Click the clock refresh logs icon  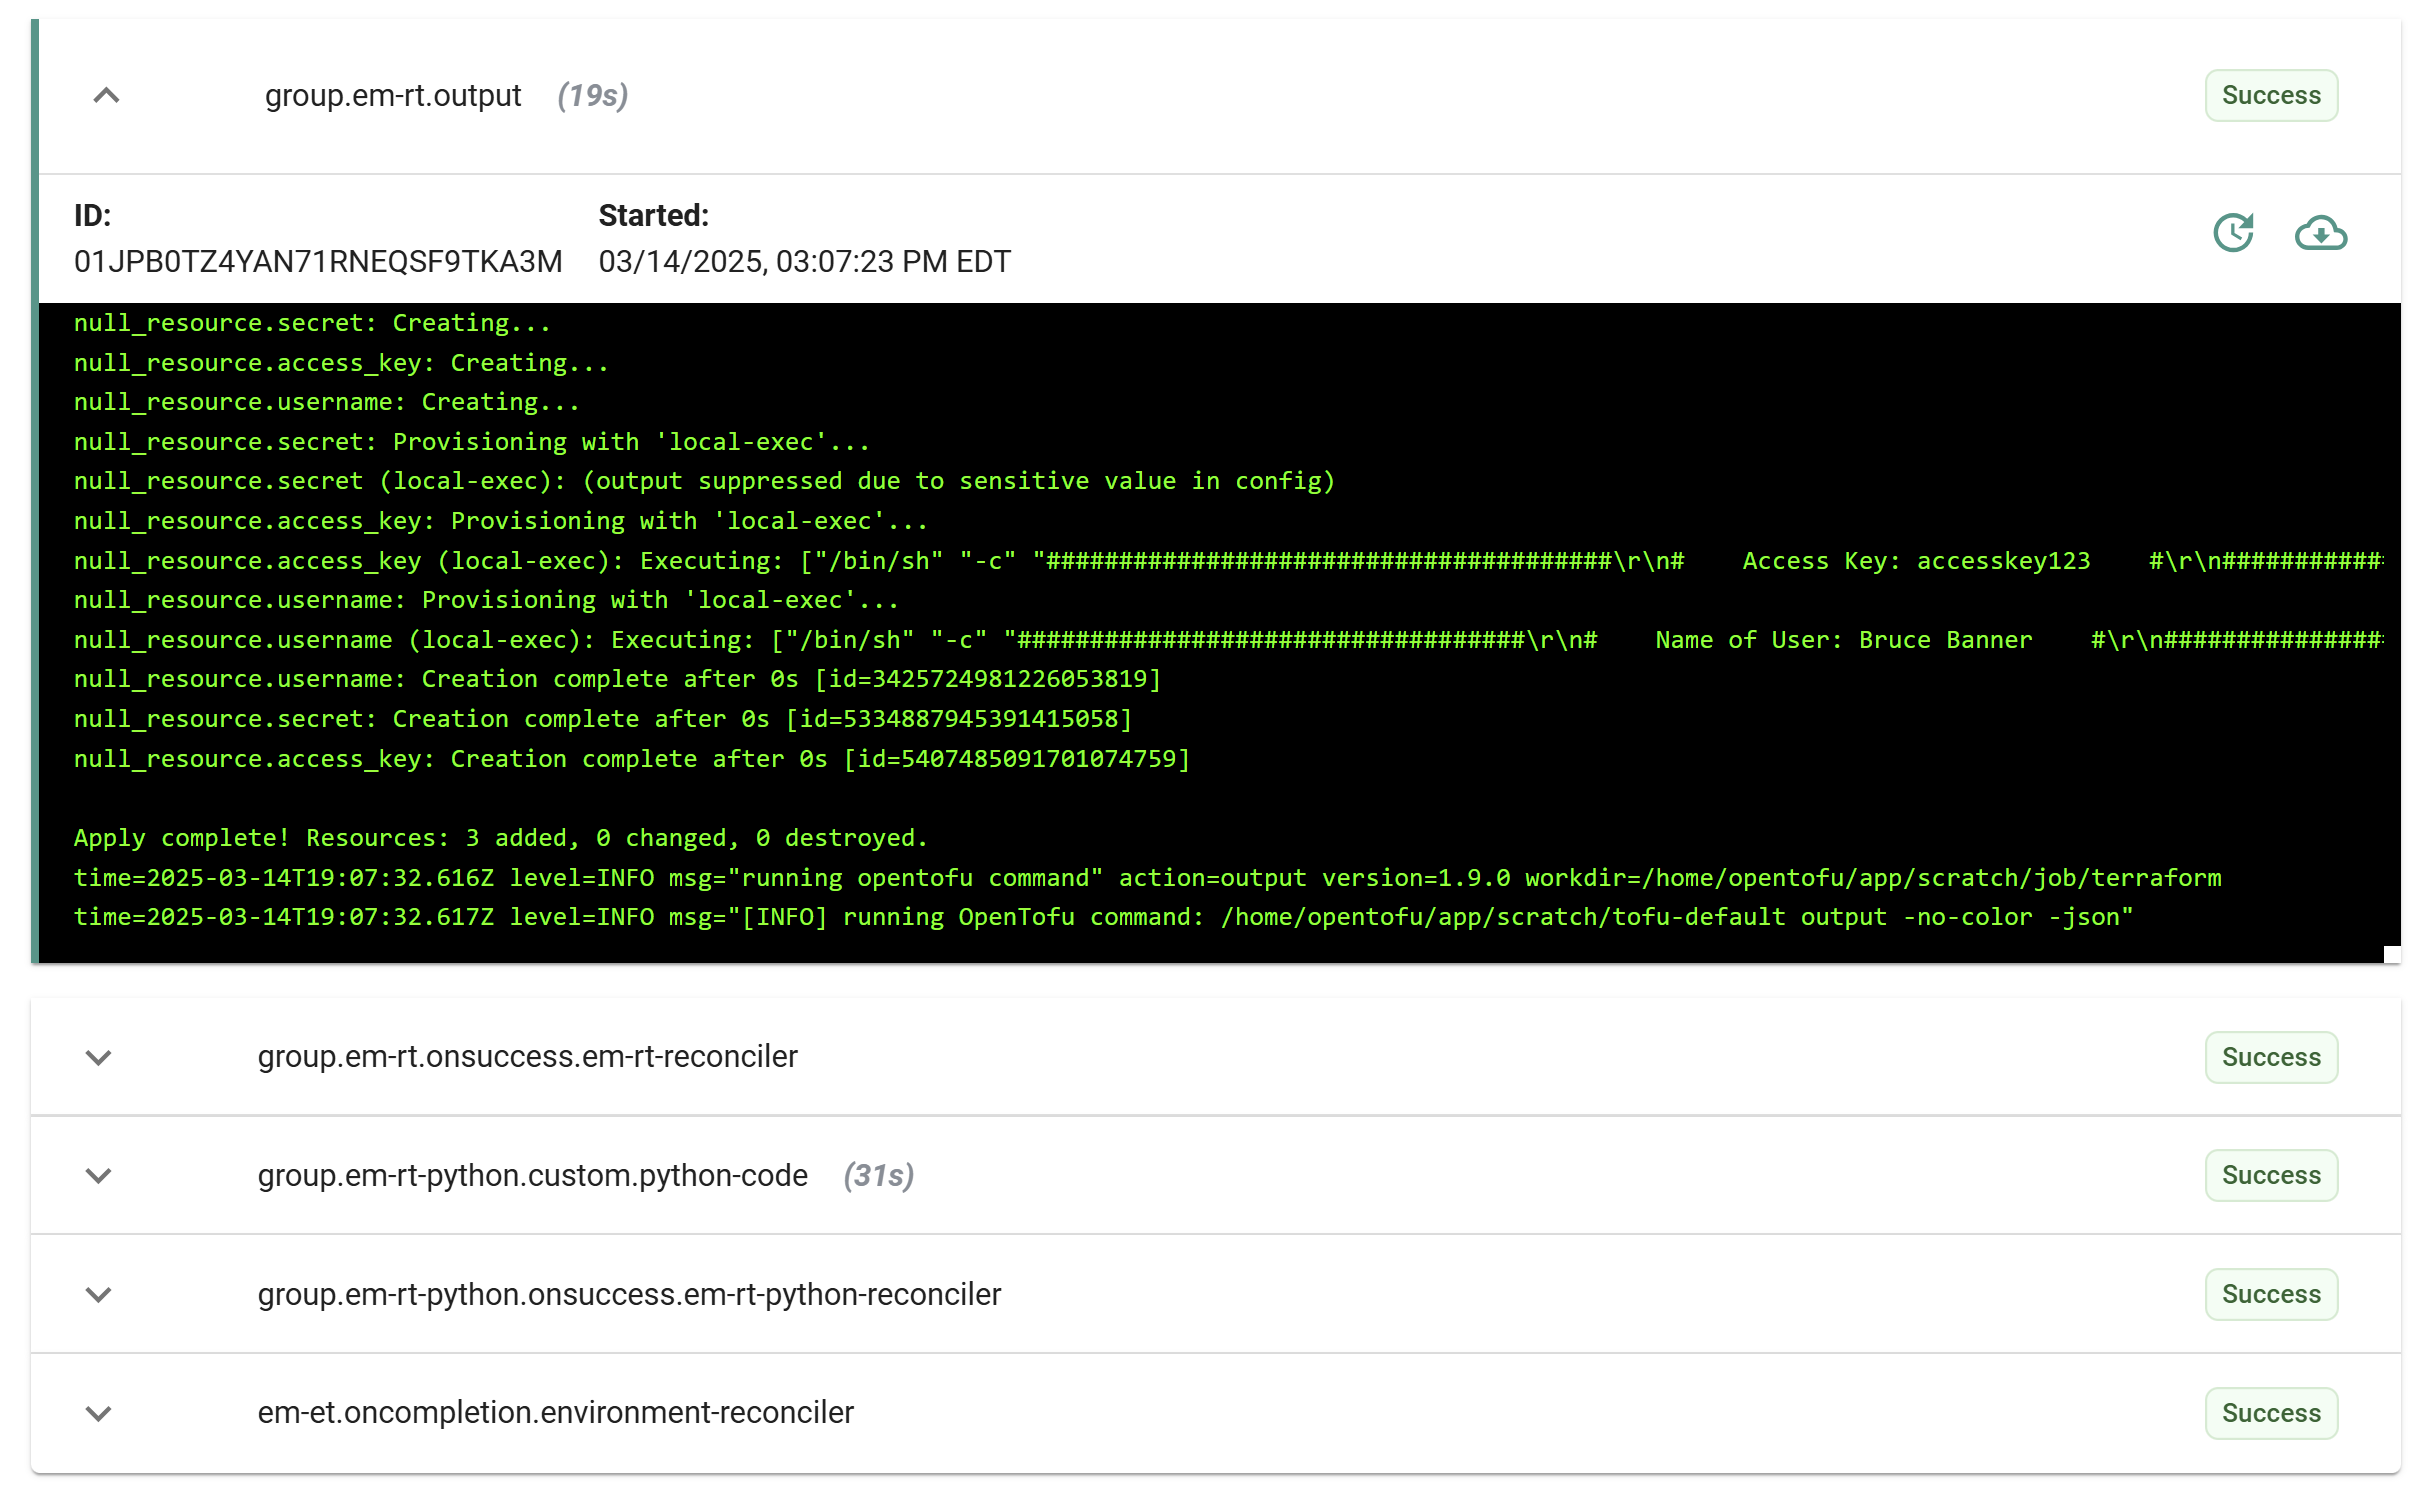2232,233
